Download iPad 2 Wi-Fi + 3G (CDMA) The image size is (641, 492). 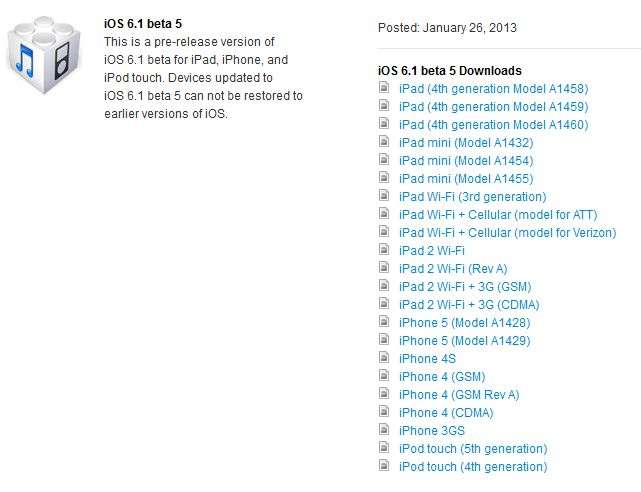point(469,304)
